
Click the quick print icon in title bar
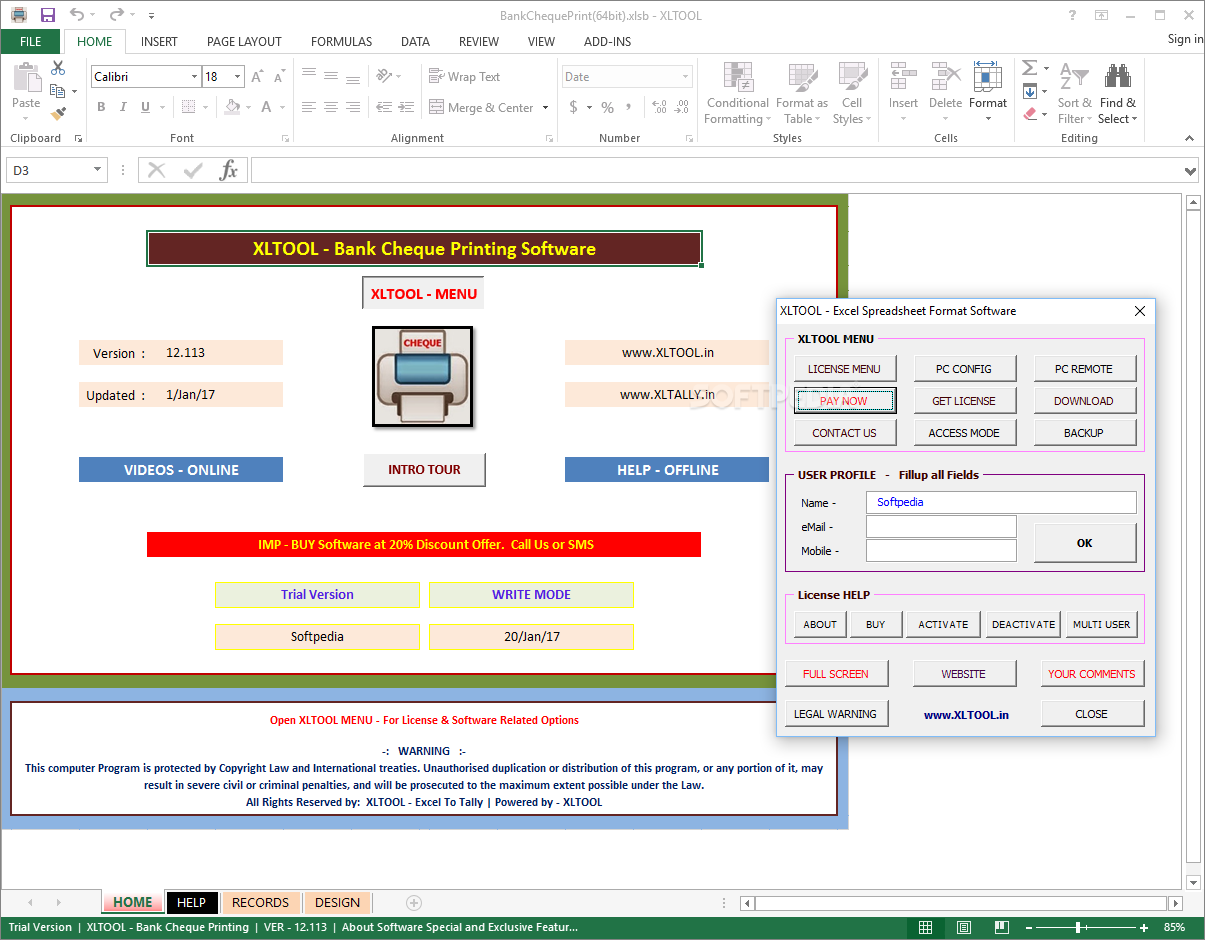tap(18, 15)
